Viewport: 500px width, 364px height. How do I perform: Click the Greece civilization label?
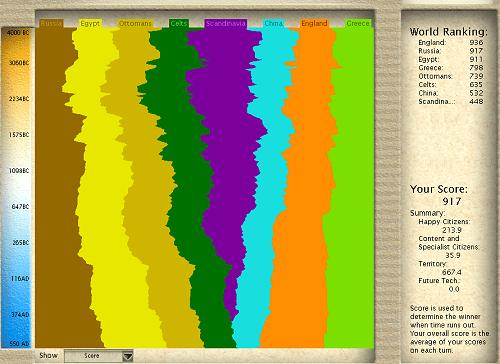click(x=358, y=23)
